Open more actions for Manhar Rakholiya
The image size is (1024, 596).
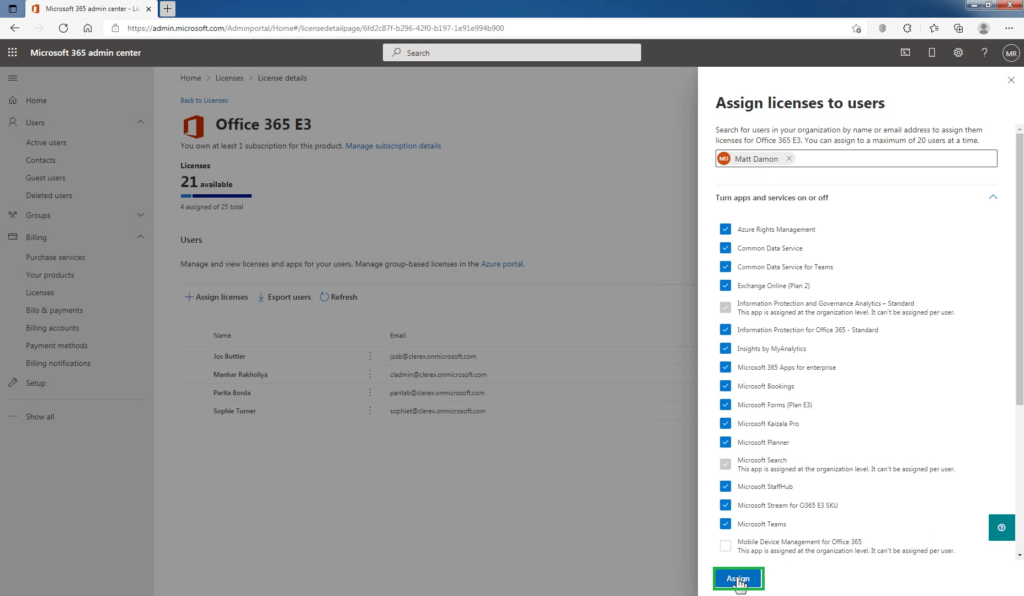click(370, 374)
